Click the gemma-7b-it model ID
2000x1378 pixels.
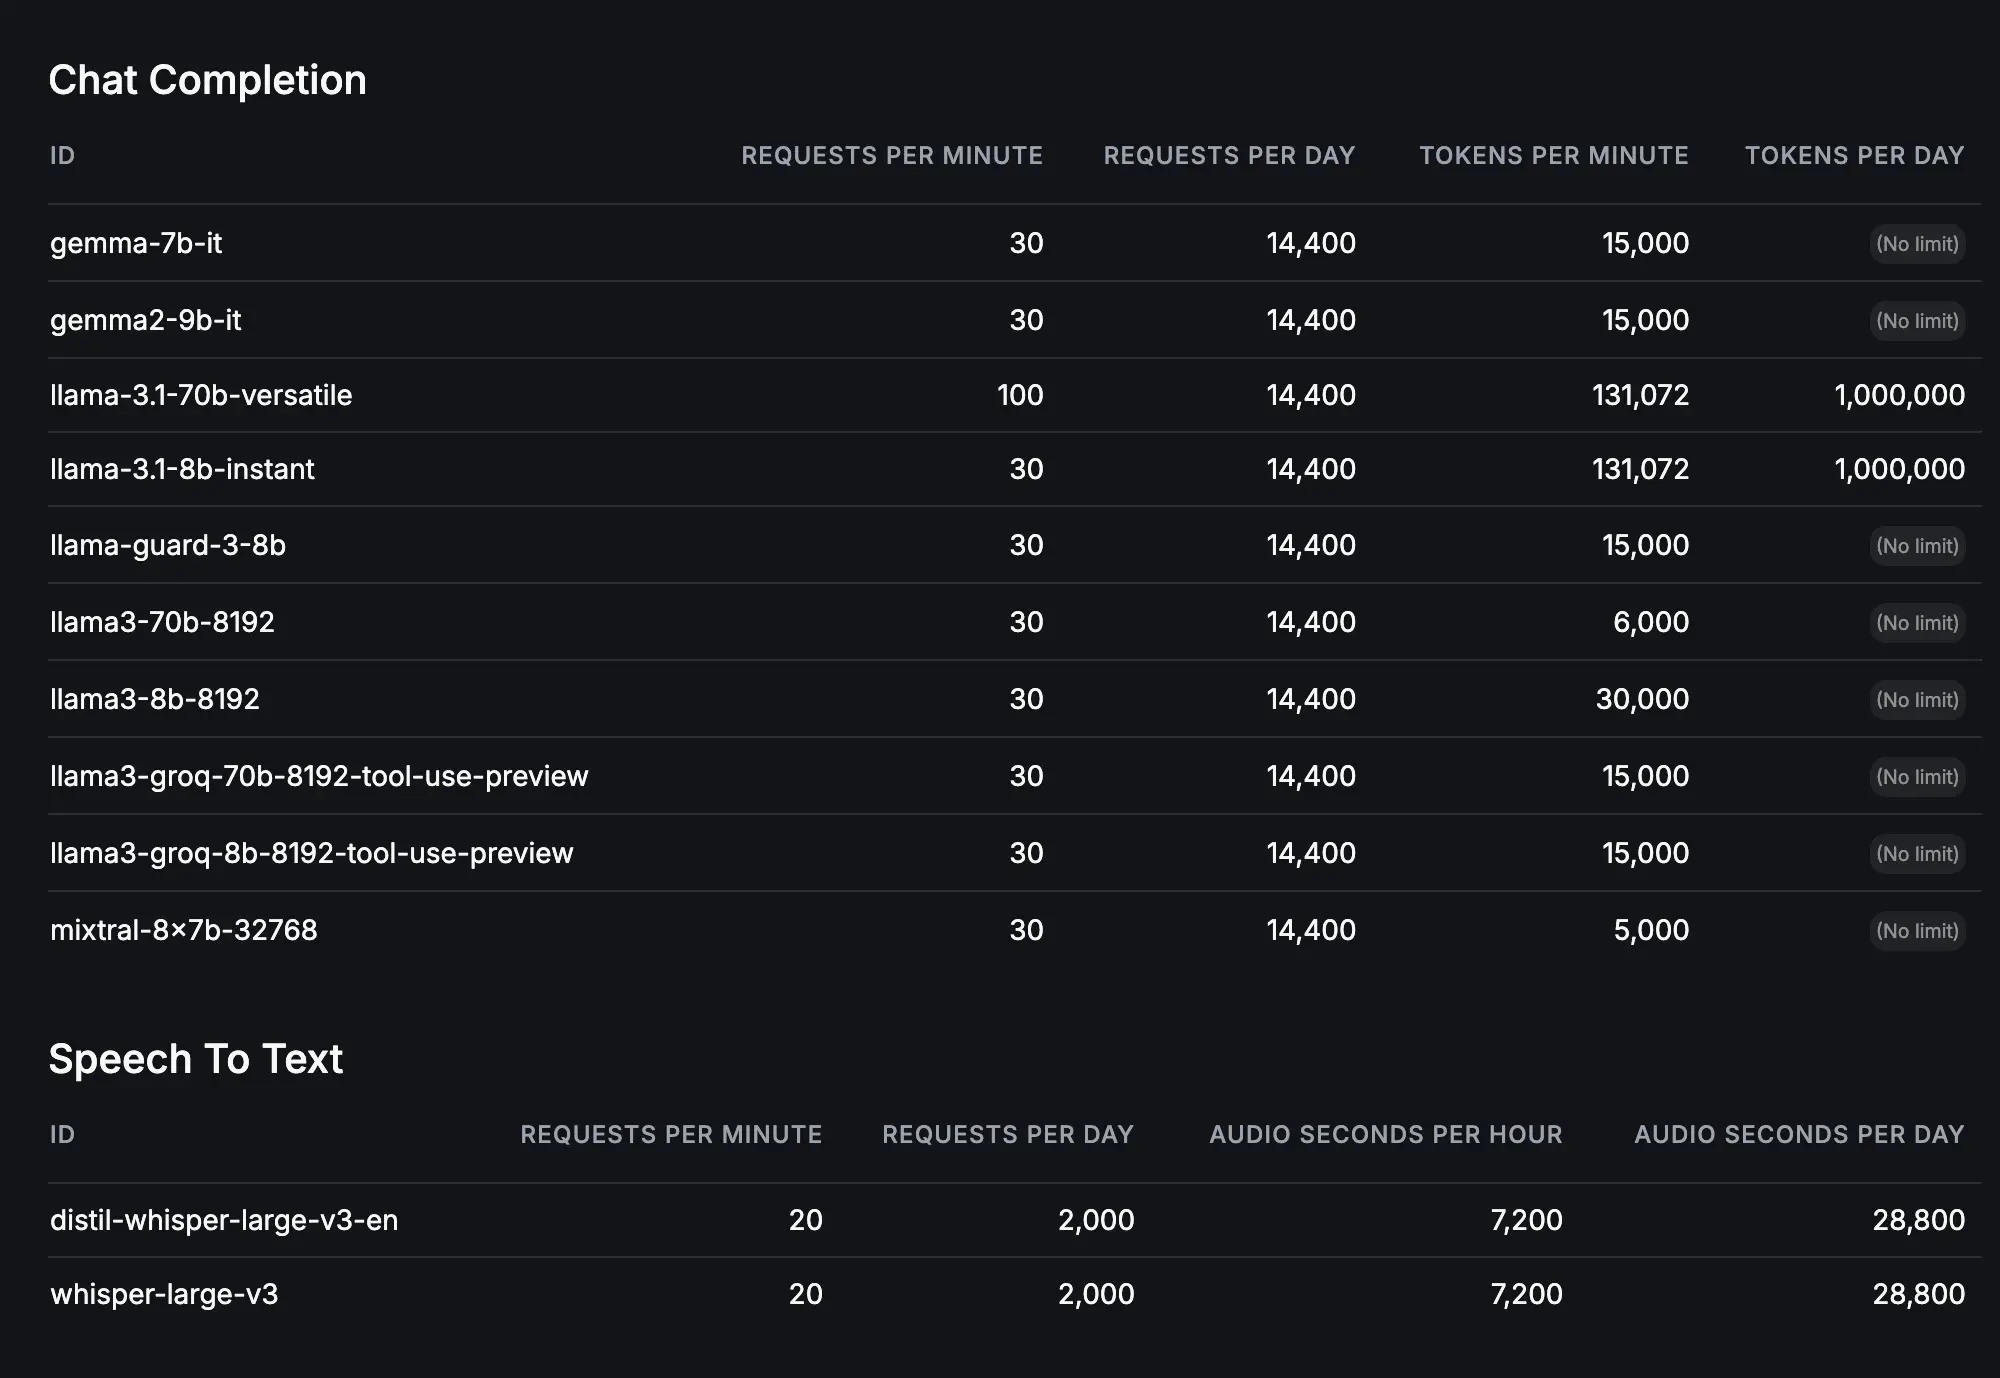point(136,243)
